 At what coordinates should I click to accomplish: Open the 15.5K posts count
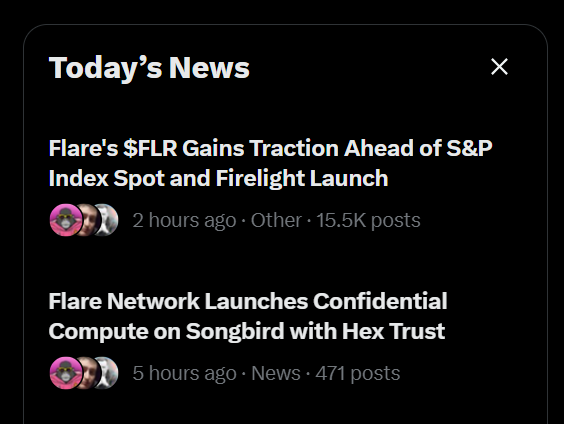click(x=368, y=220)
